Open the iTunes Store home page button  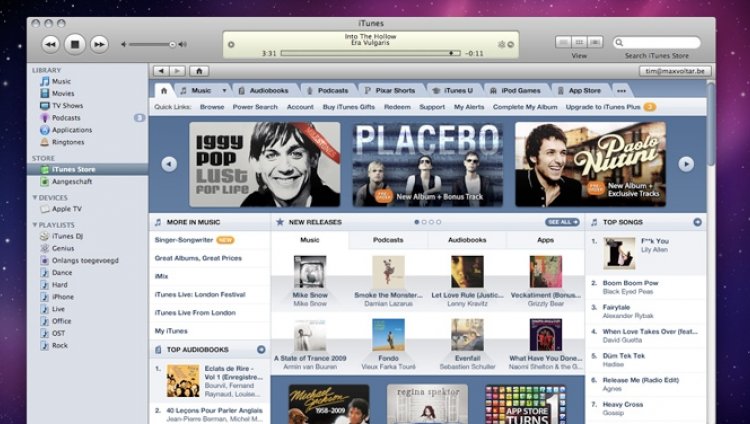pos(199,71)
